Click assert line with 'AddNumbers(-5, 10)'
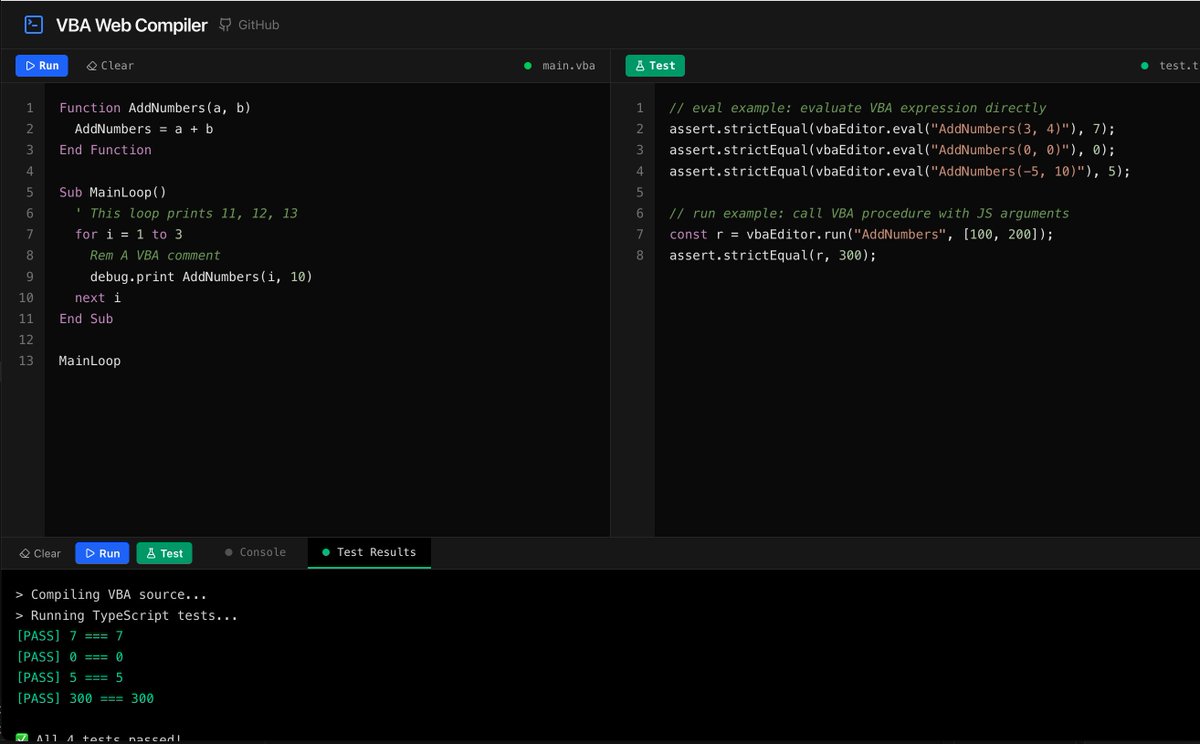The width and height of the screenshot is (1200, 744). (x=899, y=171)
